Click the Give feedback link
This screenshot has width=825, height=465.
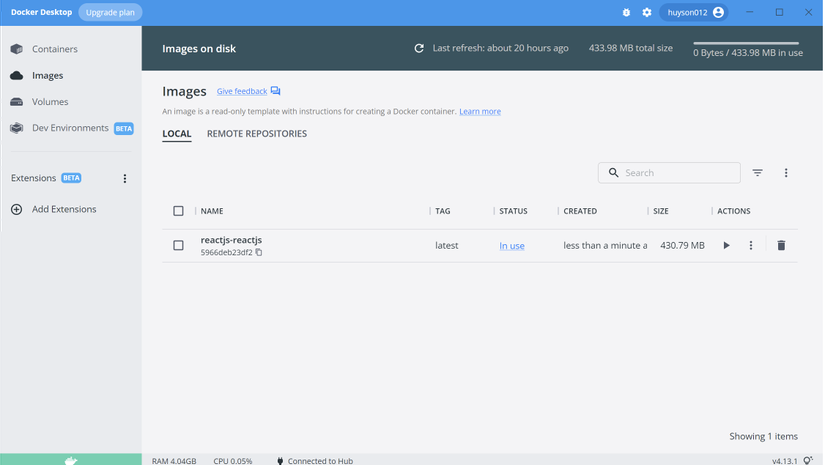[242, 91]
